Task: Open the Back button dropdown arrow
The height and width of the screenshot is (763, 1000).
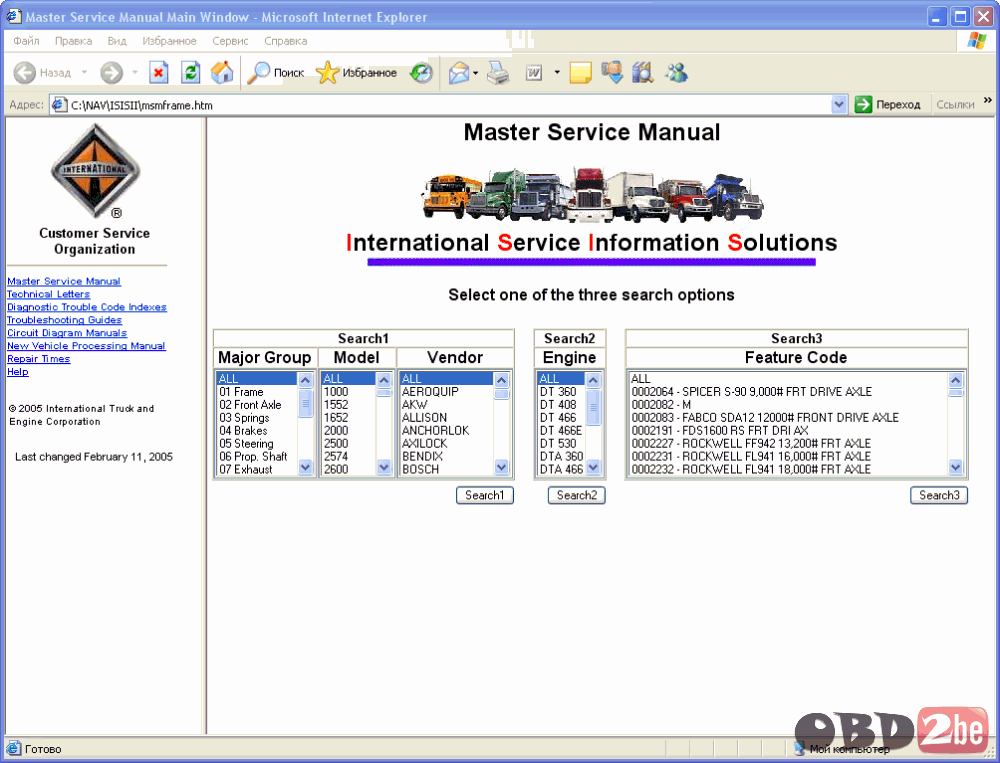Action: point(84,73)
